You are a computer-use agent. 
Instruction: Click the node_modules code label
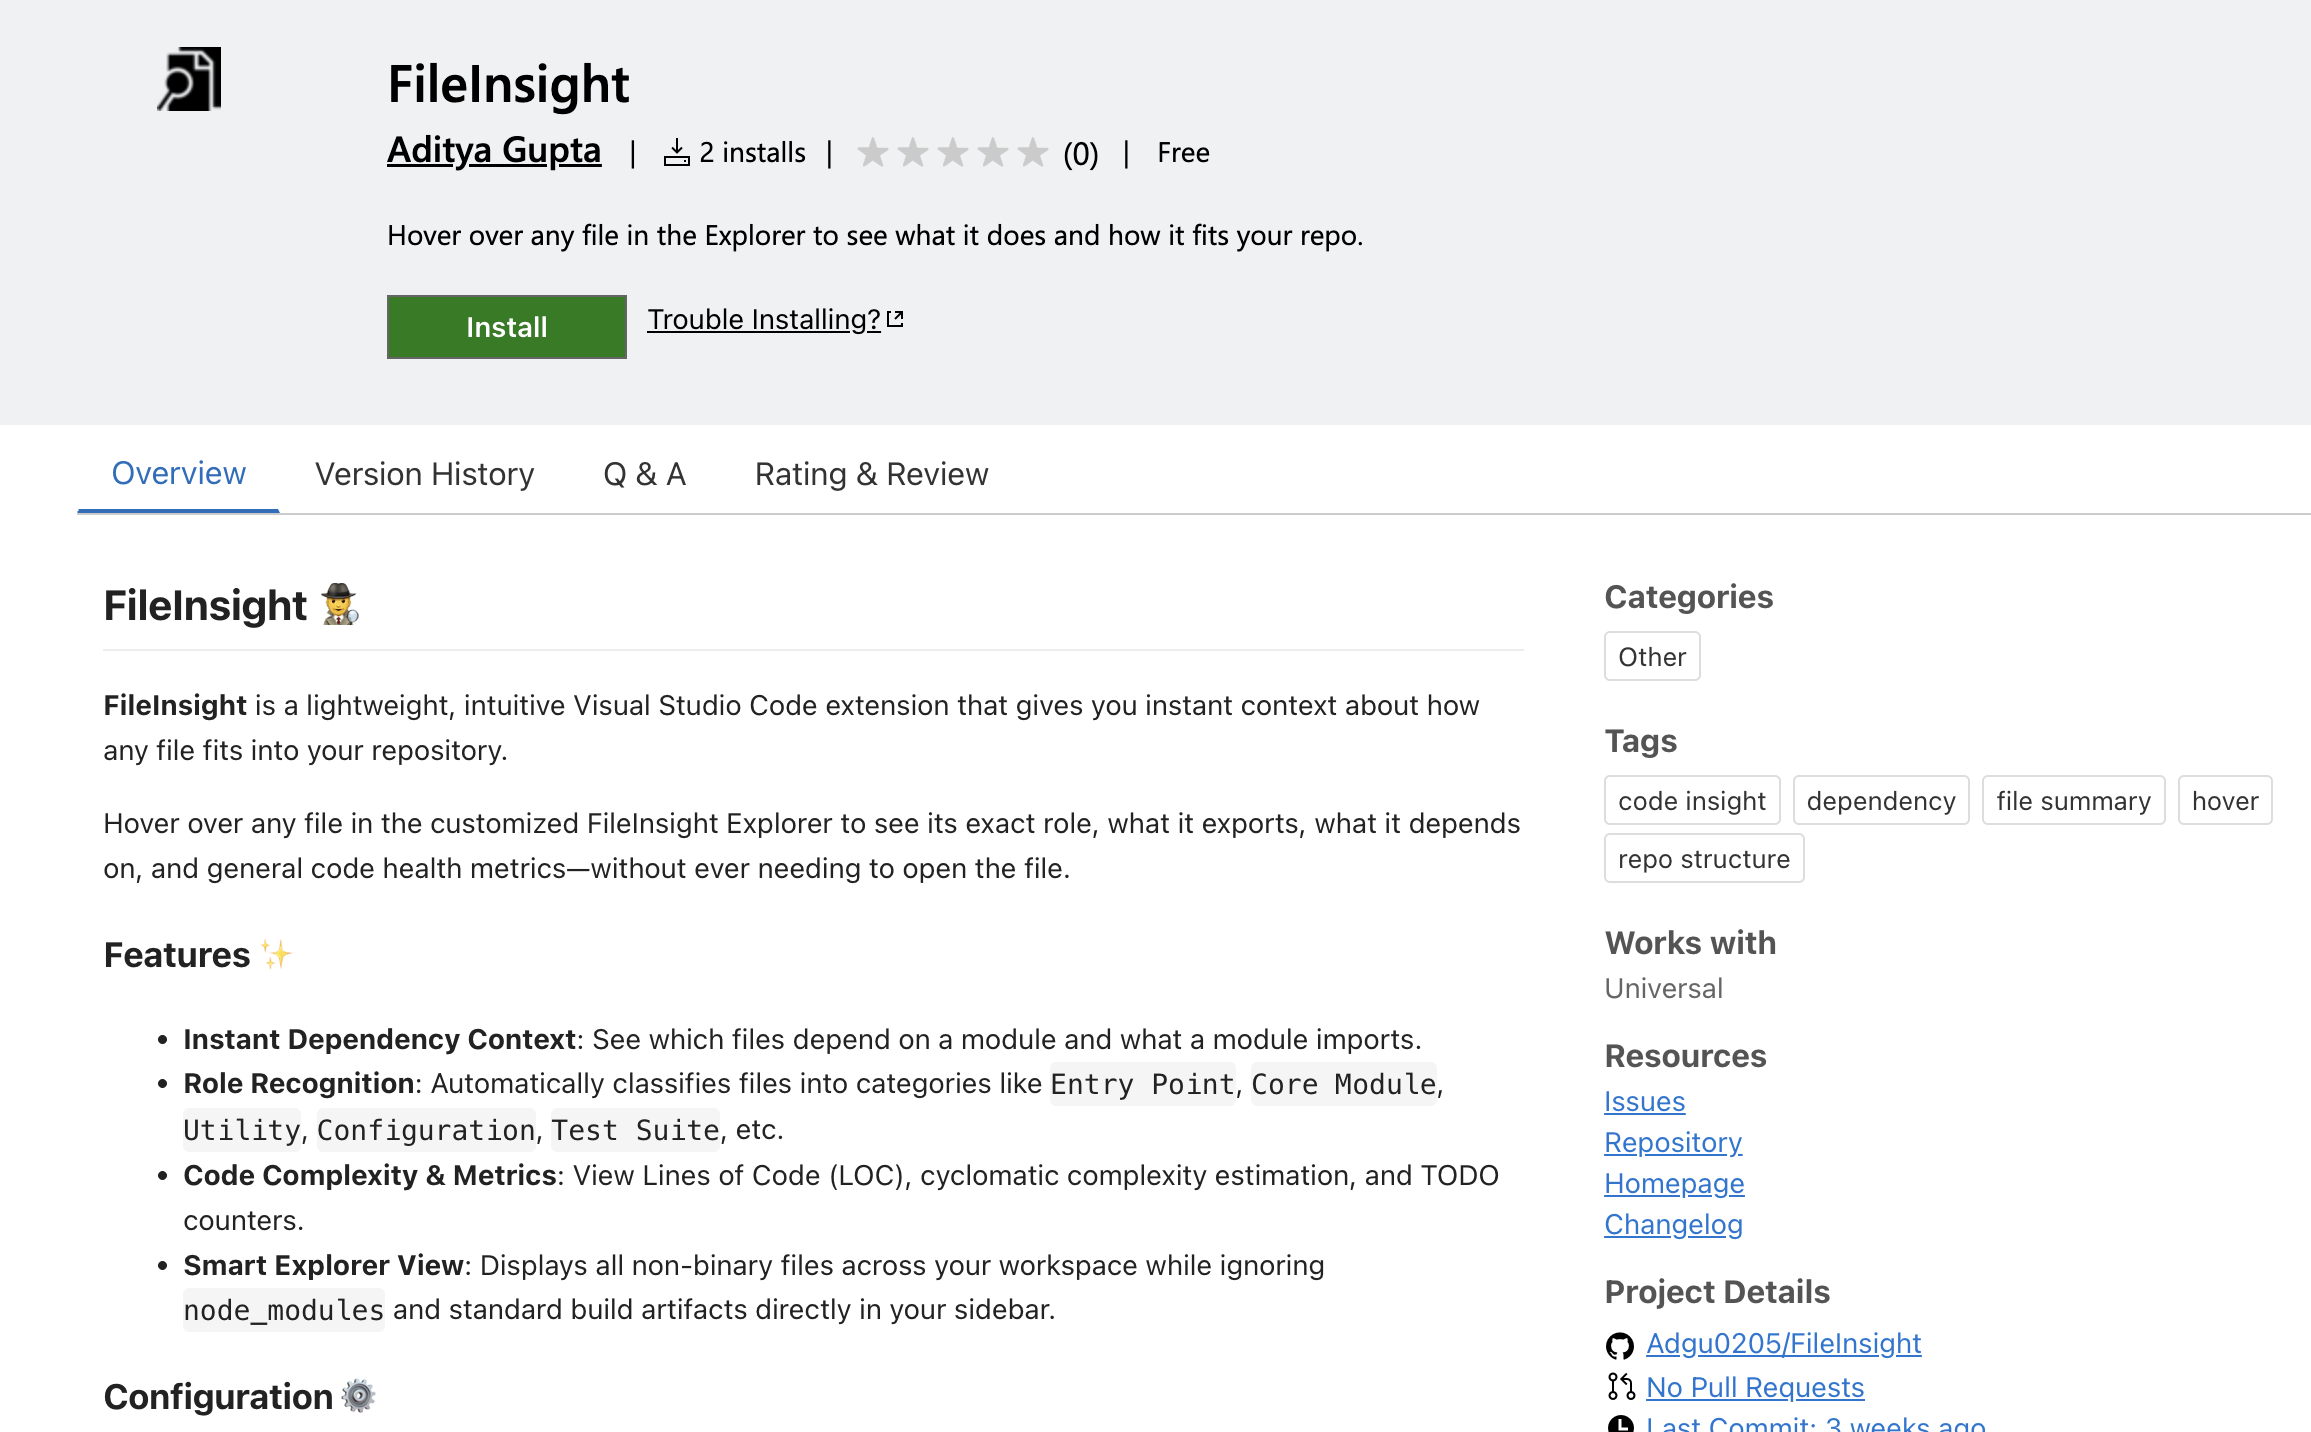(x=284, y=1310)
